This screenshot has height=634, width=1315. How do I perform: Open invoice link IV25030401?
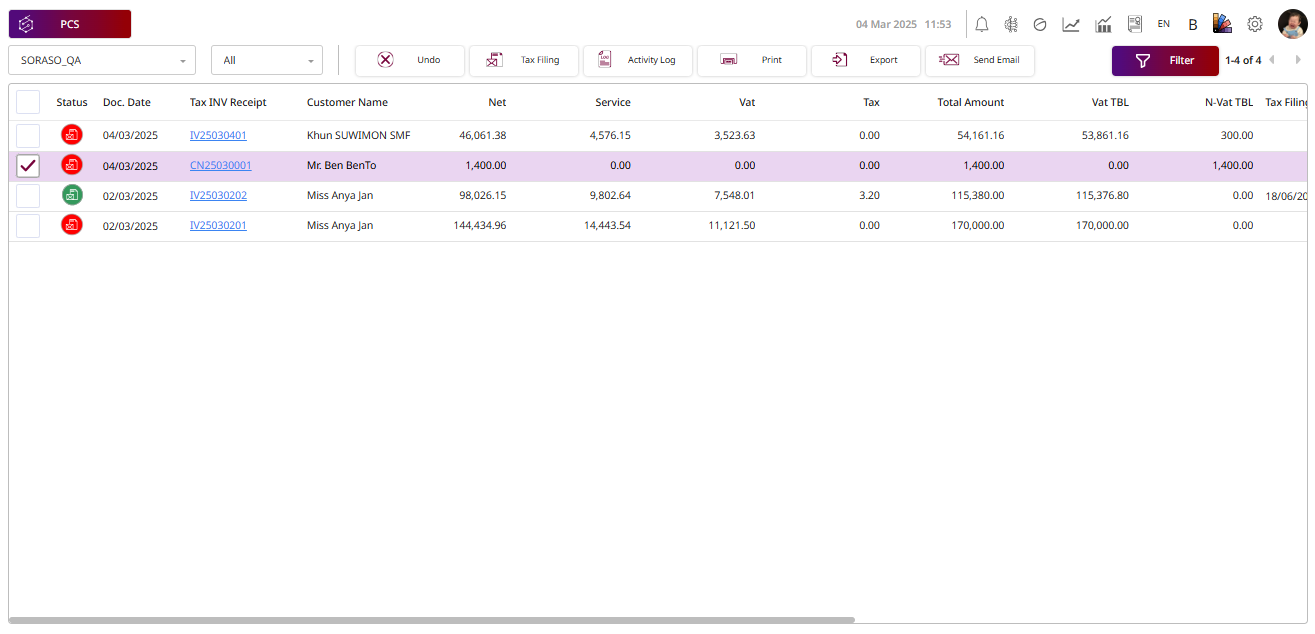pos(218,135)
